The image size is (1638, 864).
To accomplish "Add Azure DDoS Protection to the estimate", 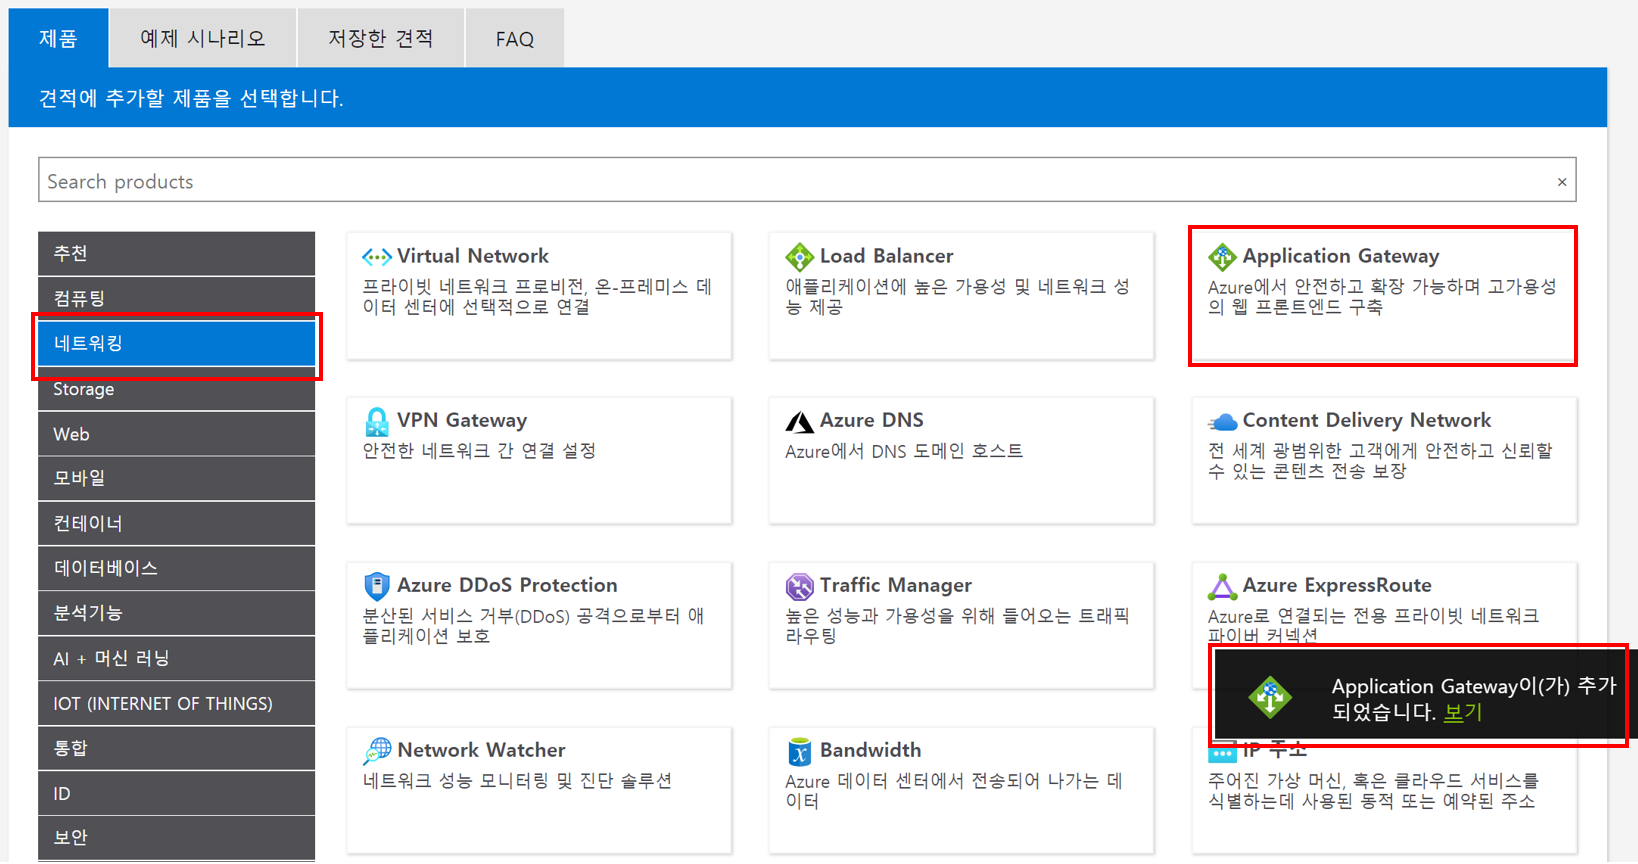I will (x=539, y=625).
